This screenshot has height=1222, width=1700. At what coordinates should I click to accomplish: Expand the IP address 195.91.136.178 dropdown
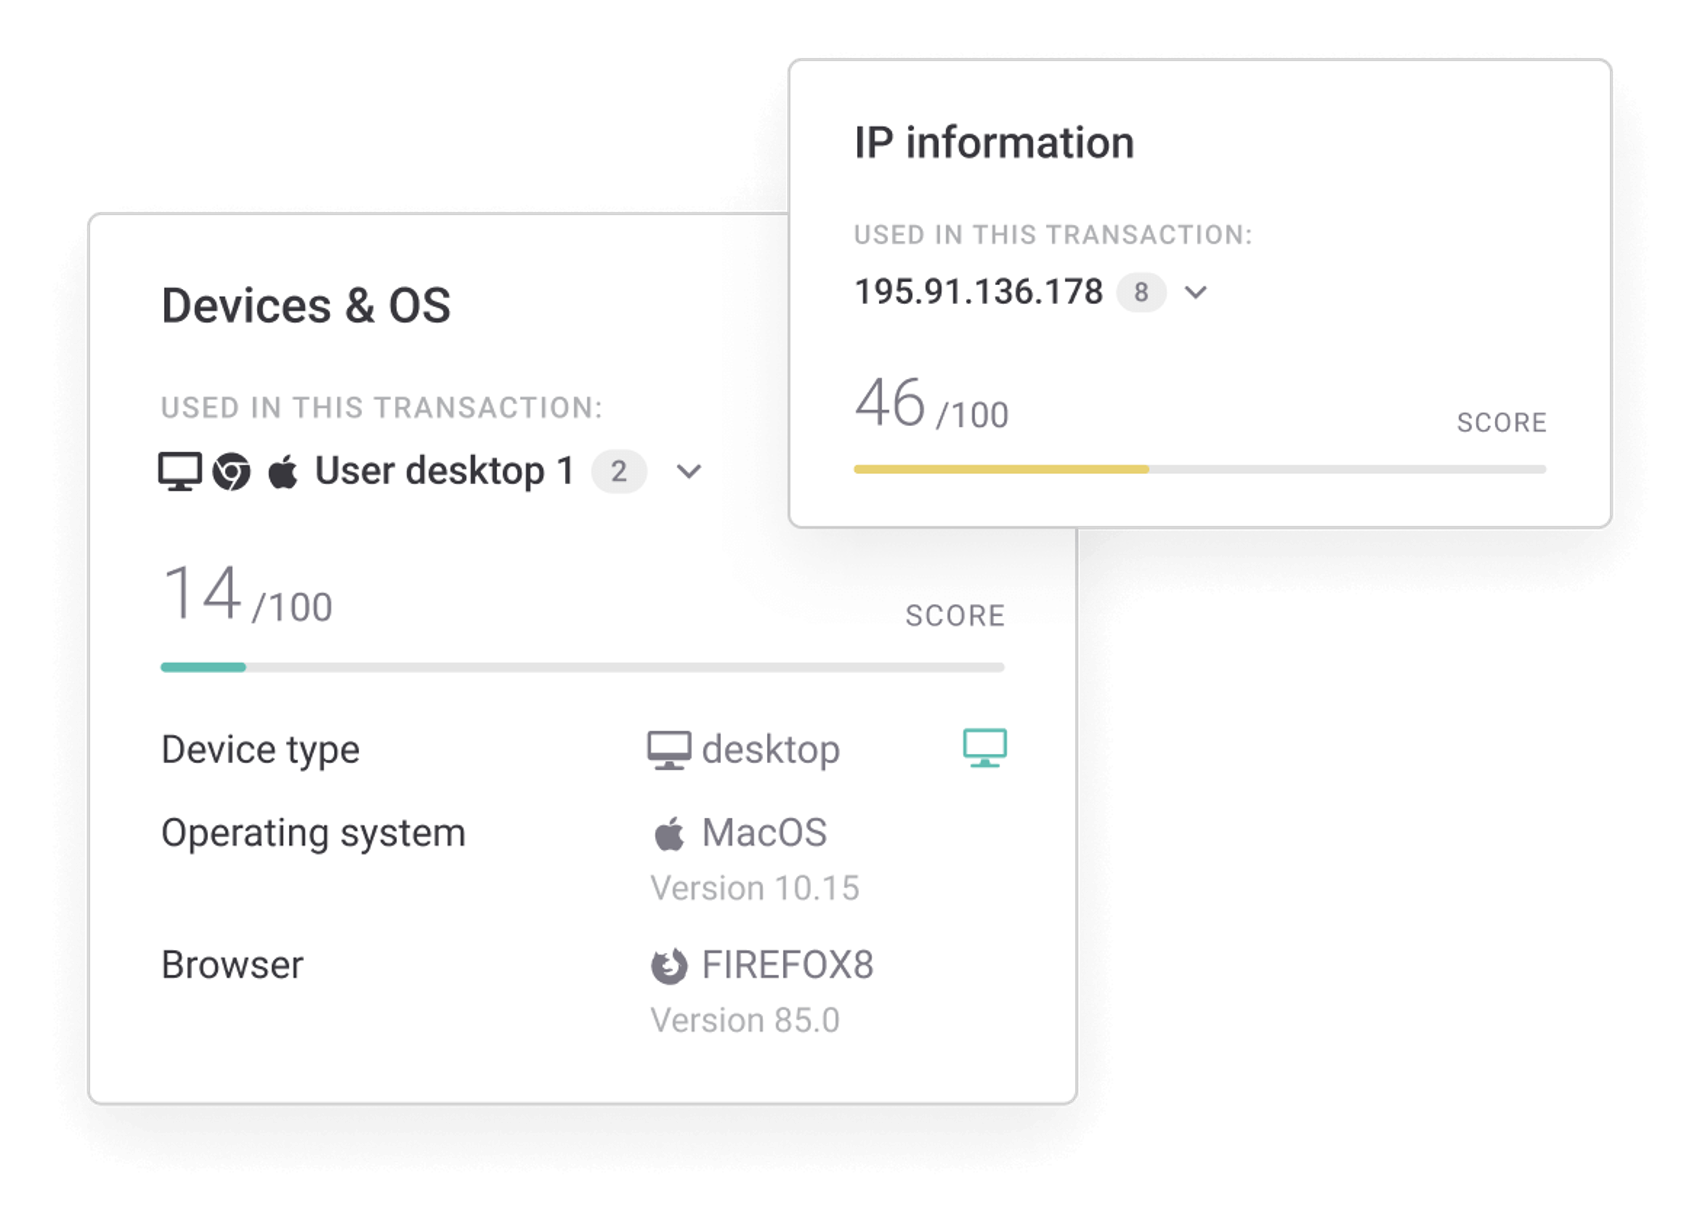tap(1198, 292)
